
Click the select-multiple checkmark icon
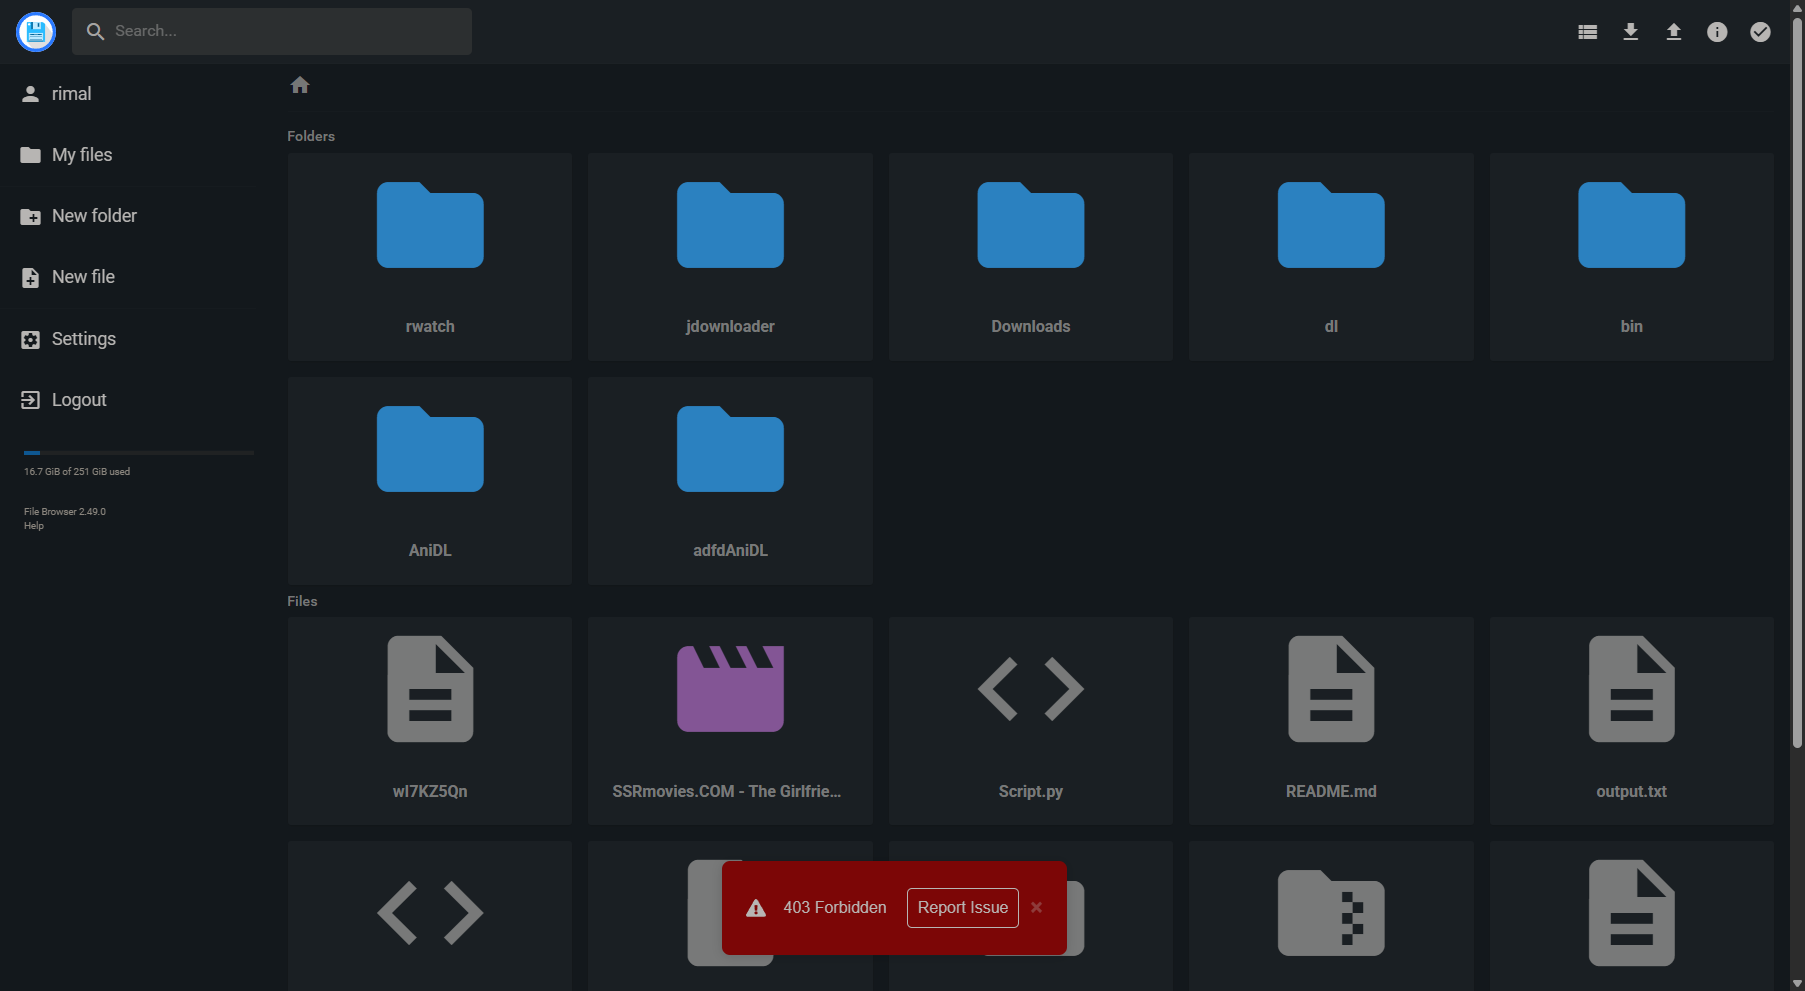(1760, 32)
